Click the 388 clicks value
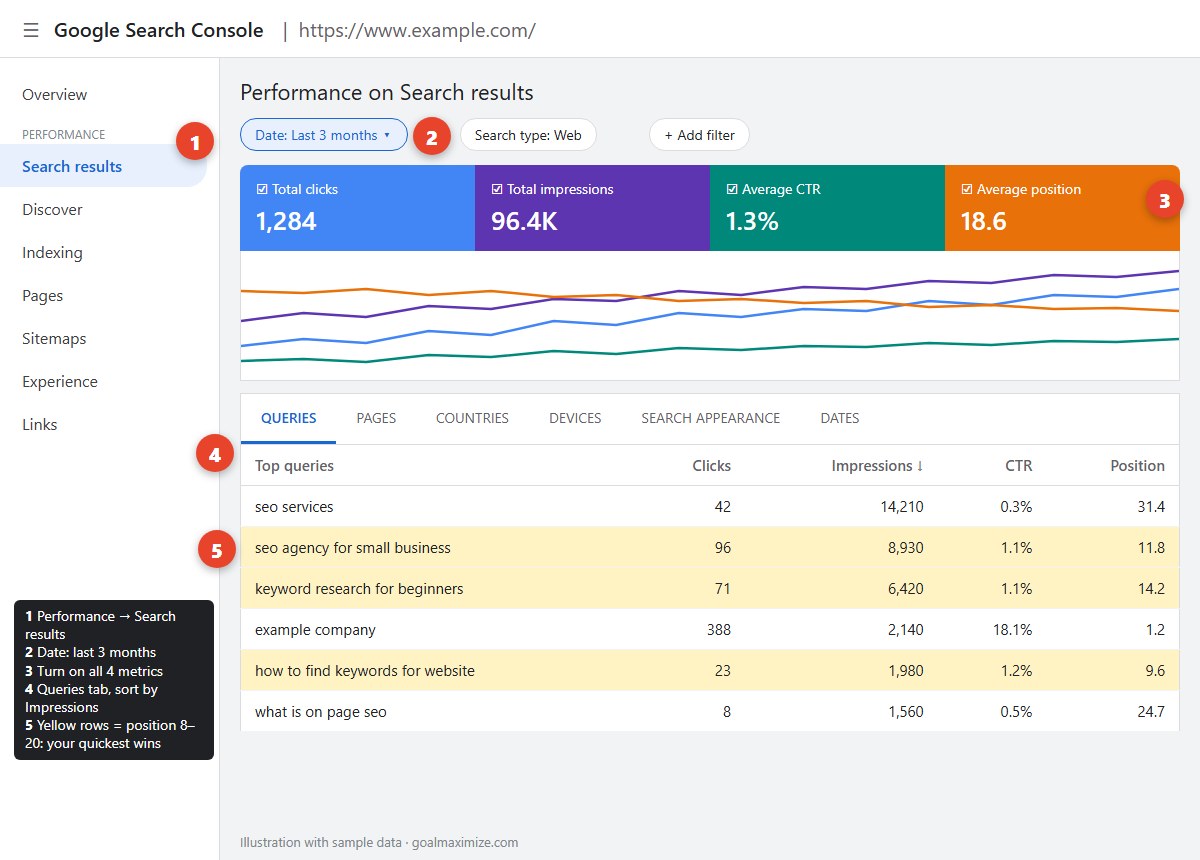The width and height of the screenshot is (1200, 860). [717, 630]
